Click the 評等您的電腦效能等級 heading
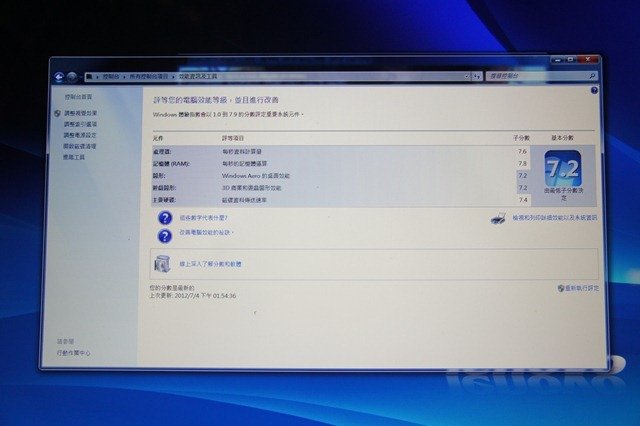 216,100
